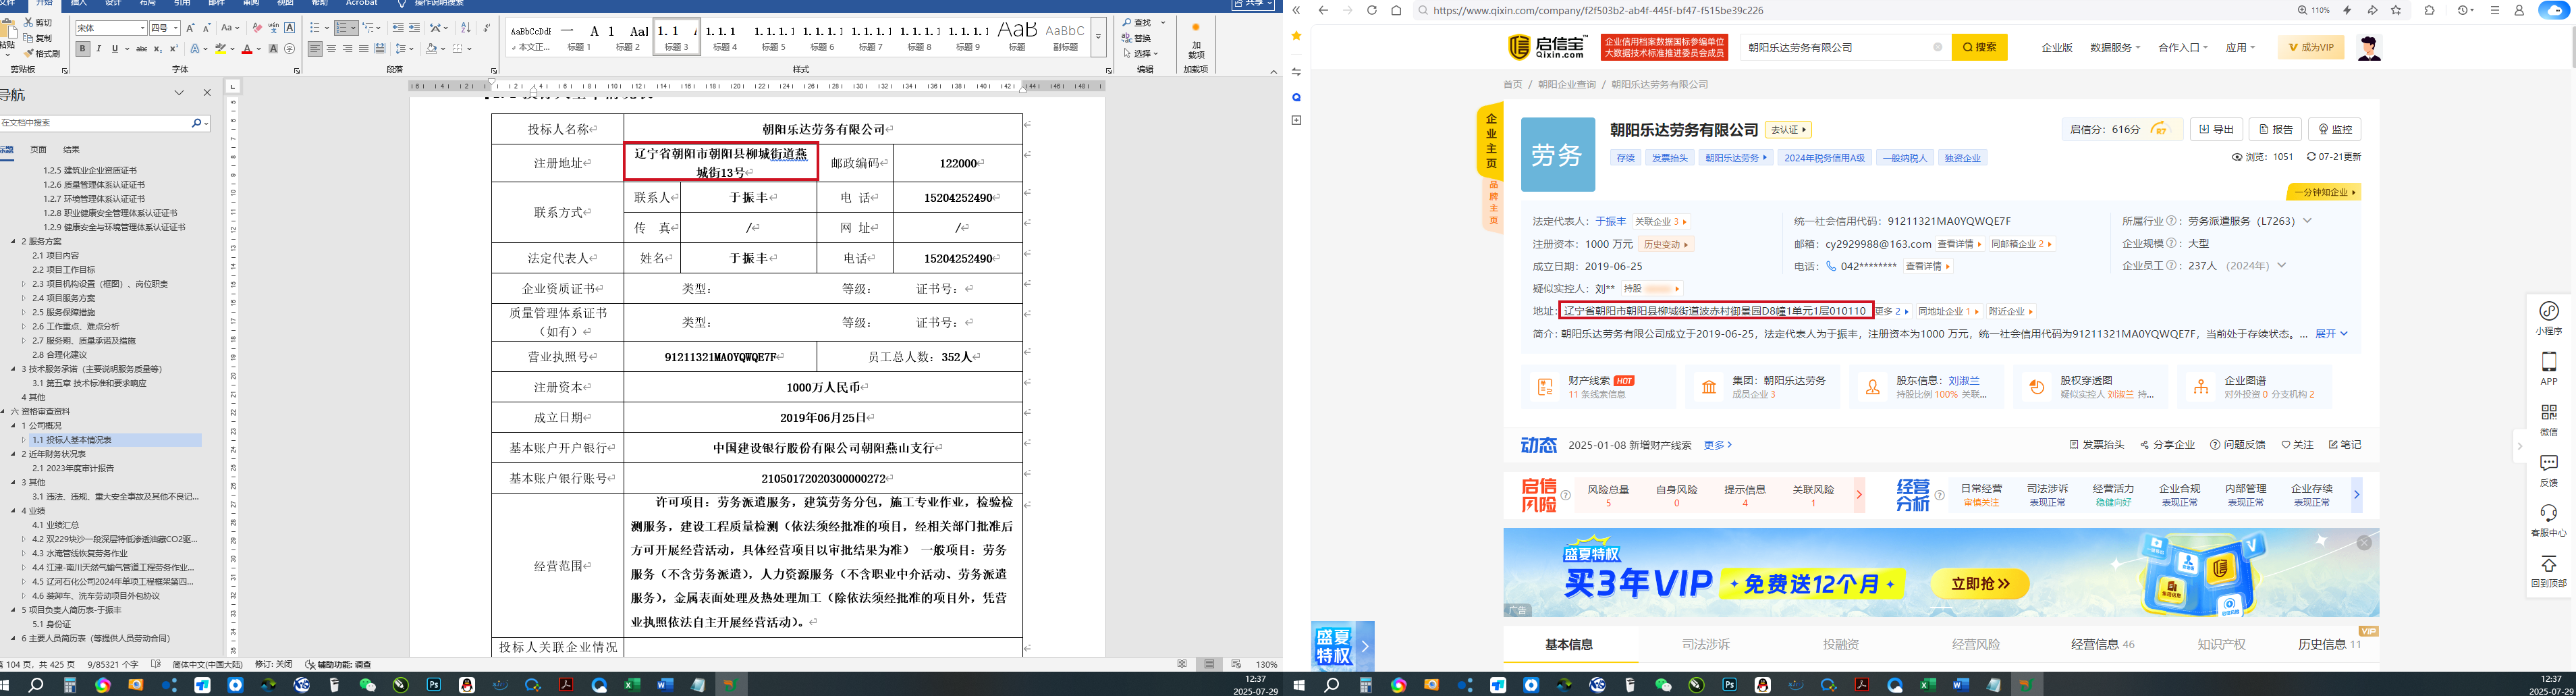Open the phonetic guide (wén) tool

pyautogui.click(x=273, y=28)
